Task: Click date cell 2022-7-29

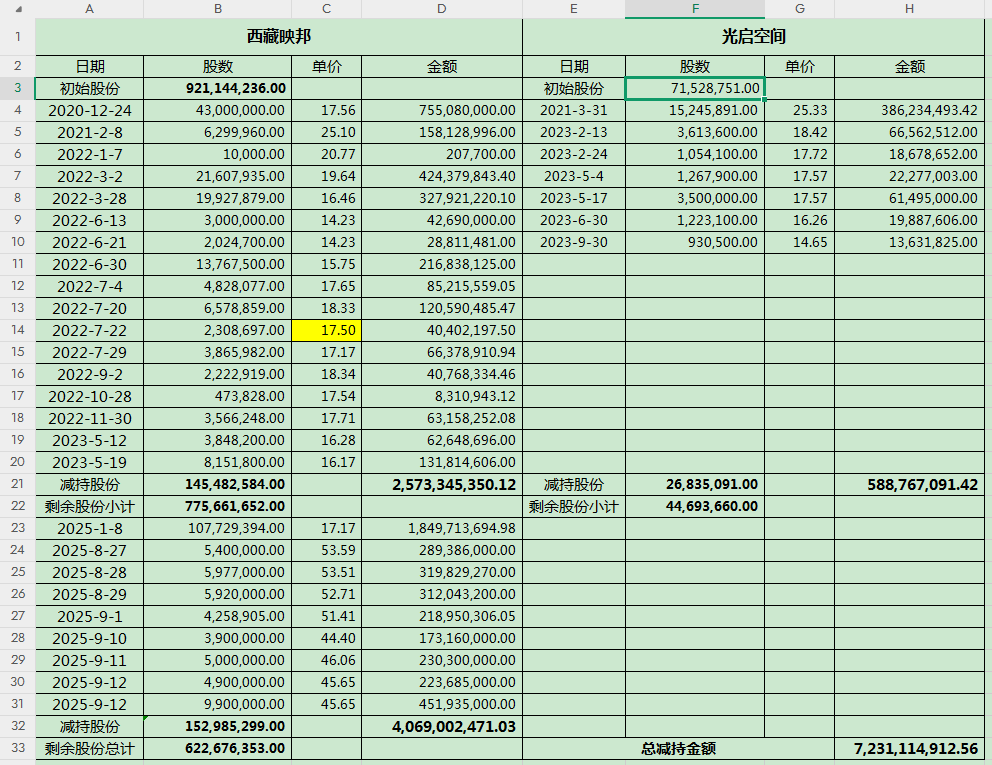Action: [x=89, y=352]
